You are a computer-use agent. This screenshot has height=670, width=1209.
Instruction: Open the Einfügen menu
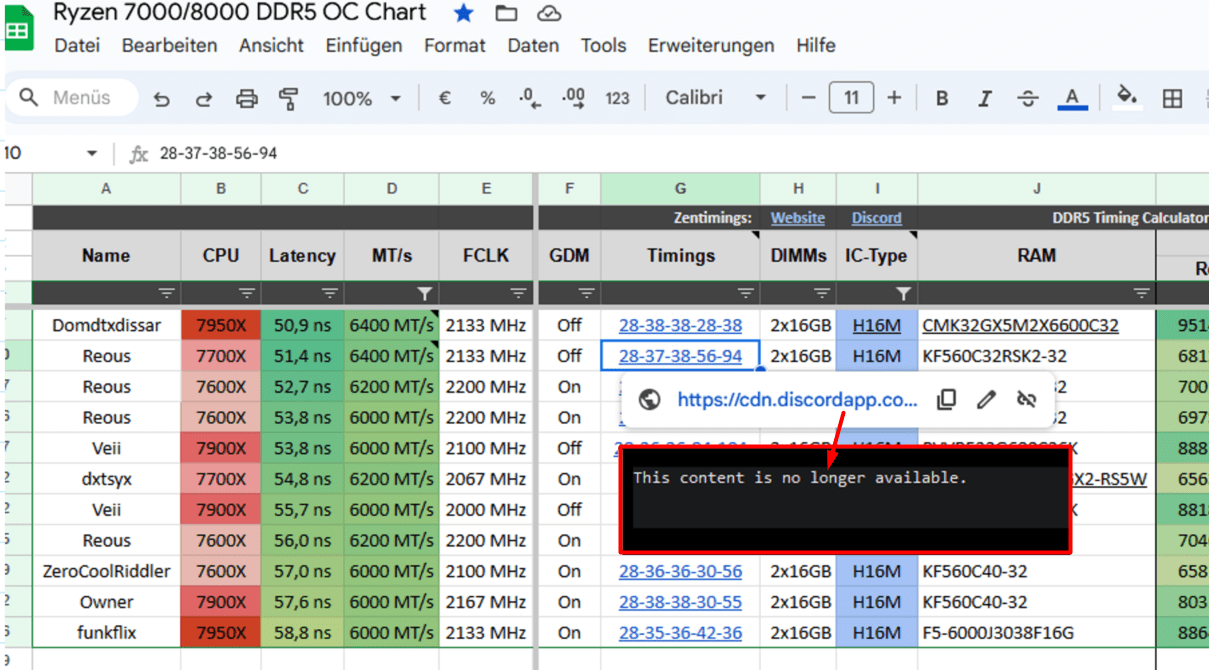(x=364, y=46)
